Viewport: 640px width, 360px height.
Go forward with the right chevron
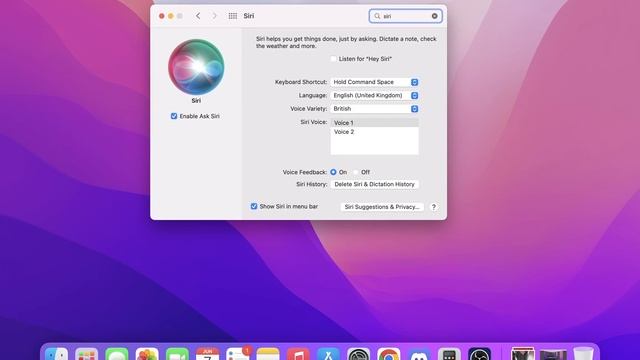click(214, 16)
